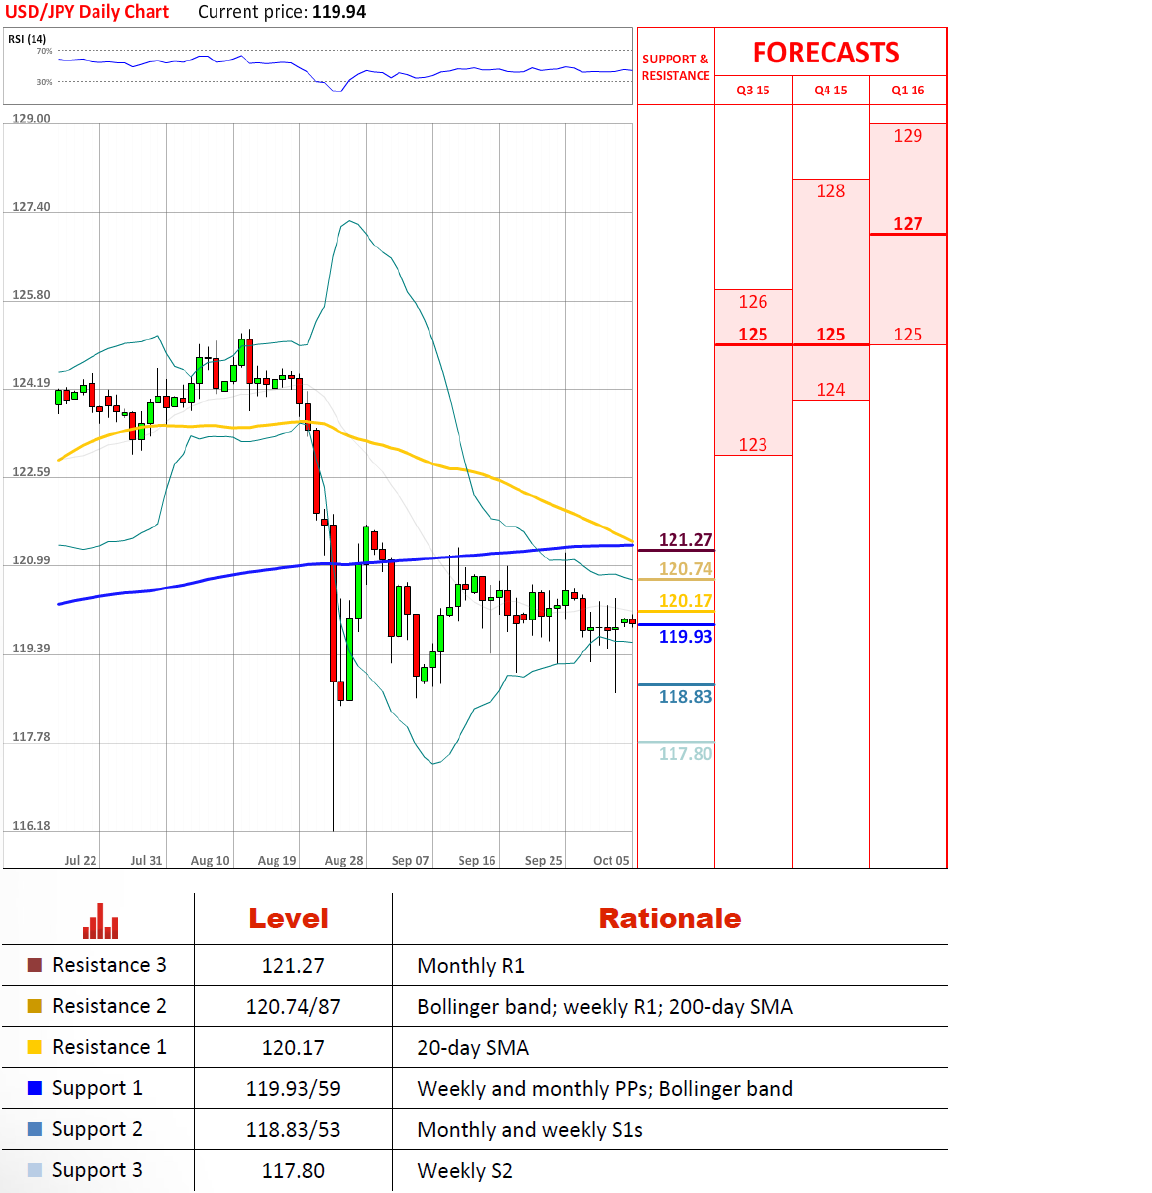
Task: Click the Level column header
Action: coord(288,919)
